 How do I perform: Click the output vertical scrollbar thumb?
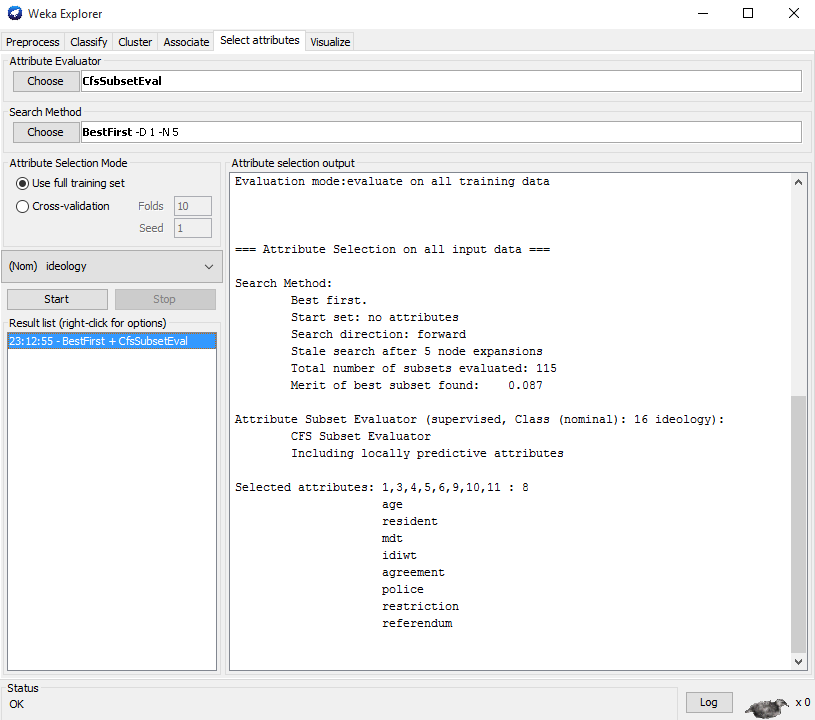pos(798,524)
